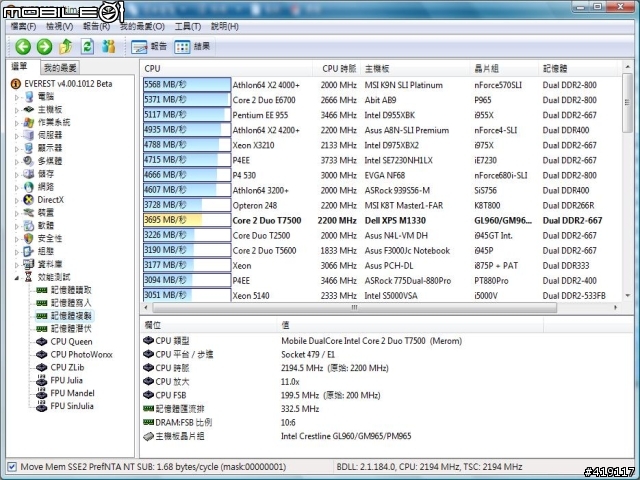Viewport: 640px width, 480px height.
Task: Click the users toolbar icon
Action: [109, 47]
